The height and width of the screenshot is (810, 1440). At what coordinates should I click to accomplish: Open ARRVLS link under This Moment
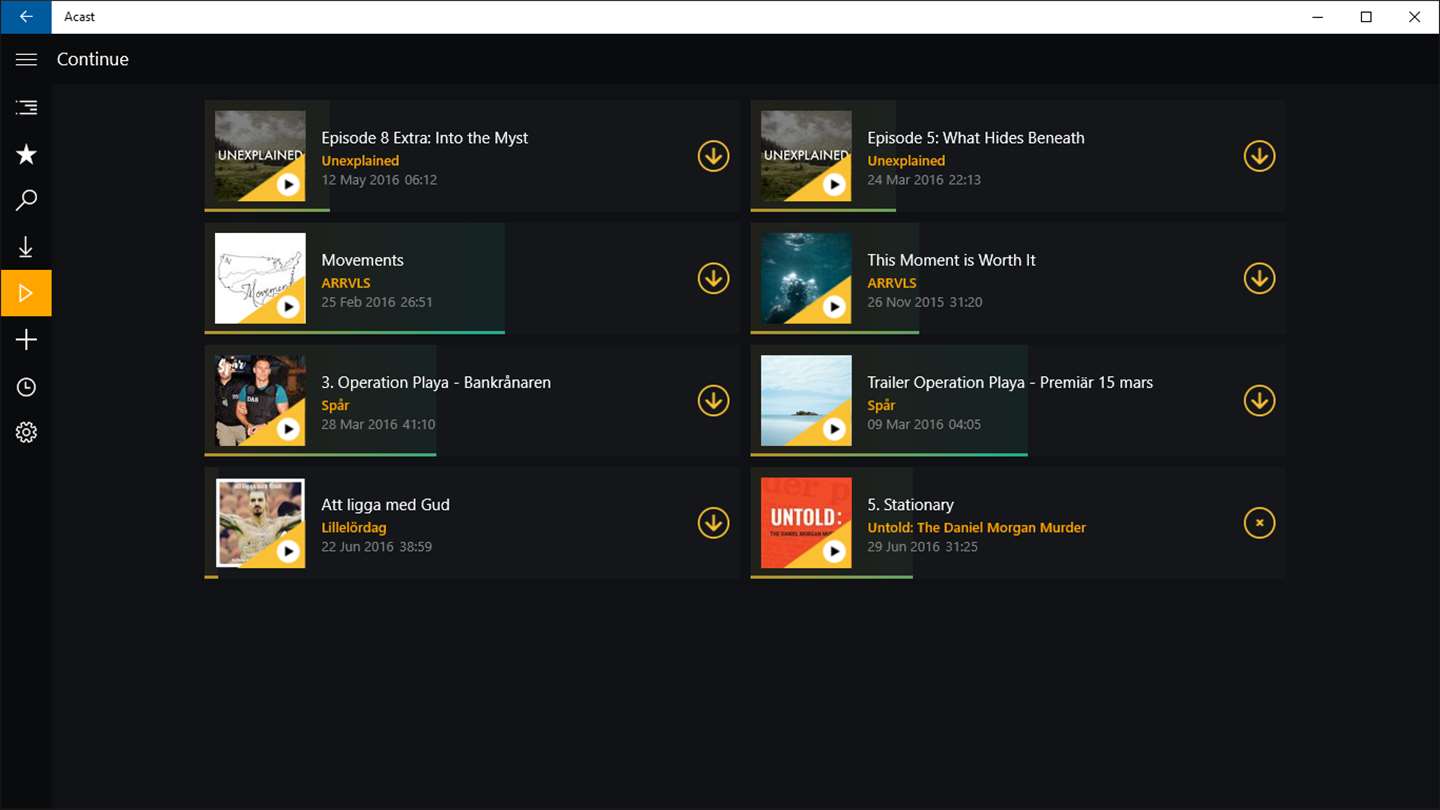(x=892, y=283)
